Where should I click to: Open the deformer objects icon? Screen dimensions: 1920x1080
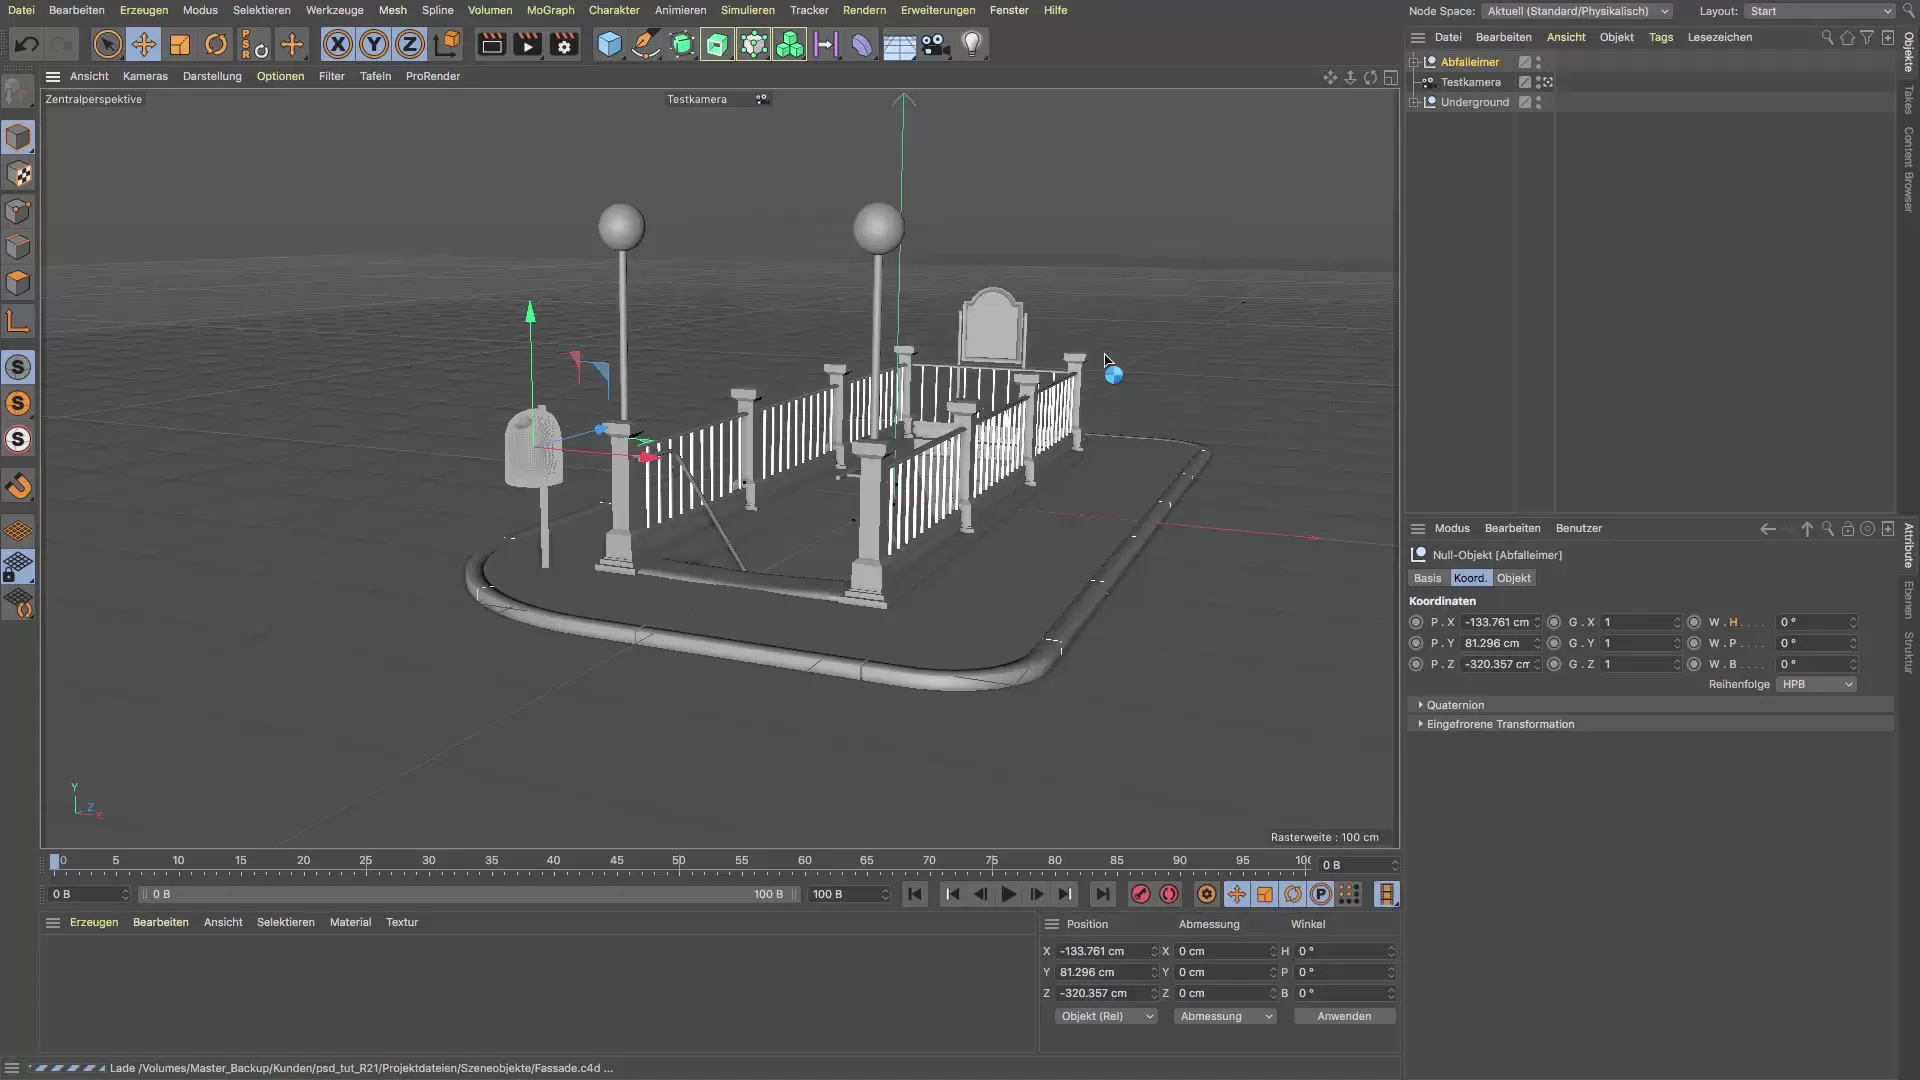coord(862,44)
